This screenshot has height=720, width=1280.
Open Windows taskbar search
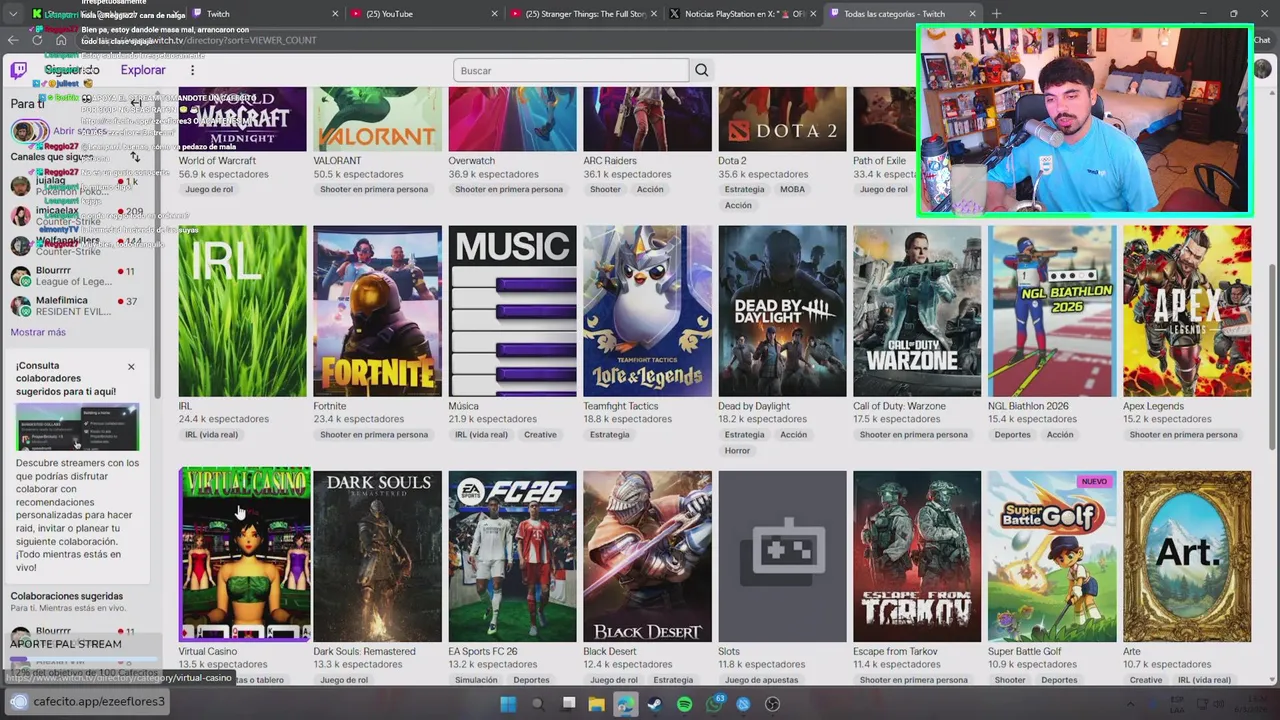[538, 704]
